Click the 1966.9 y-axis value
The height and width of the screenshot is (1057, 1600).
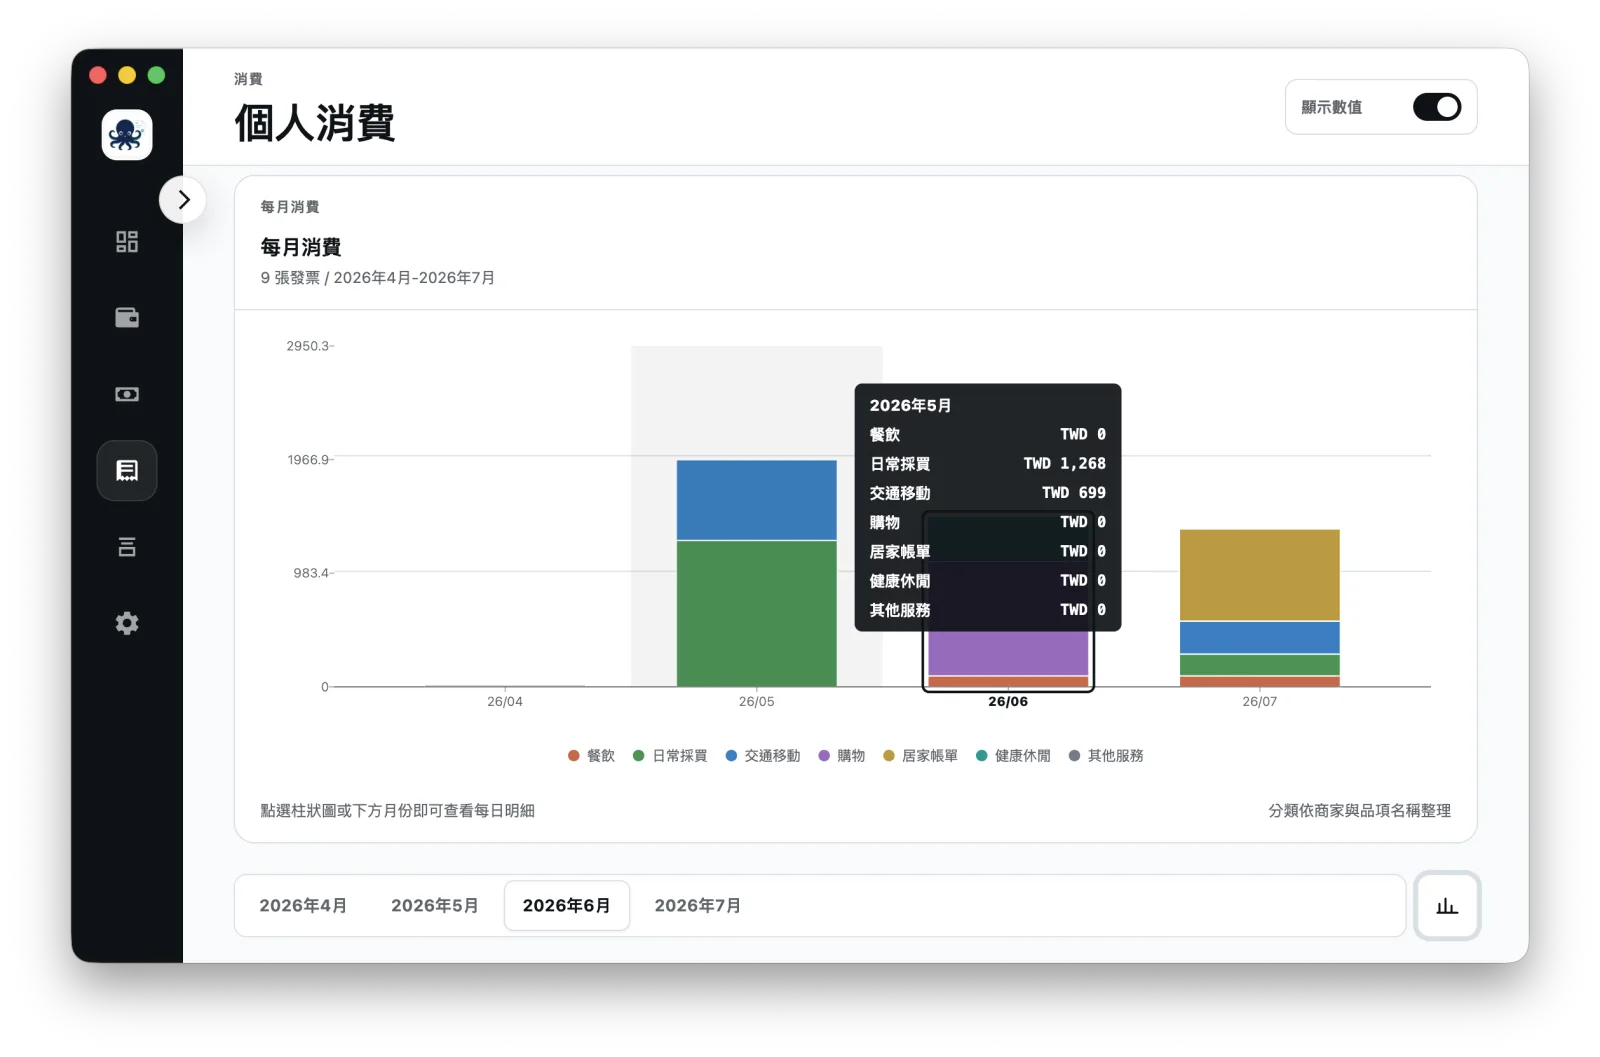[x=308, y=460]
